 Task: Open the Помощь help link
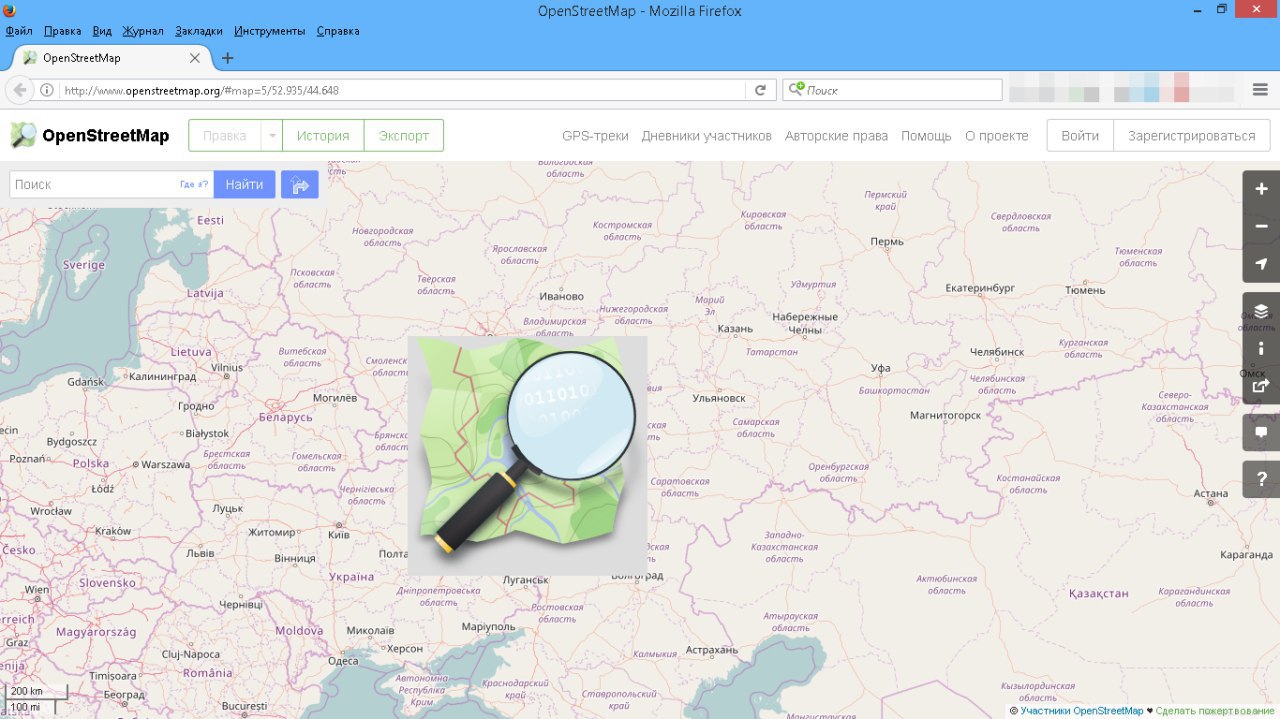click(926, 136)
